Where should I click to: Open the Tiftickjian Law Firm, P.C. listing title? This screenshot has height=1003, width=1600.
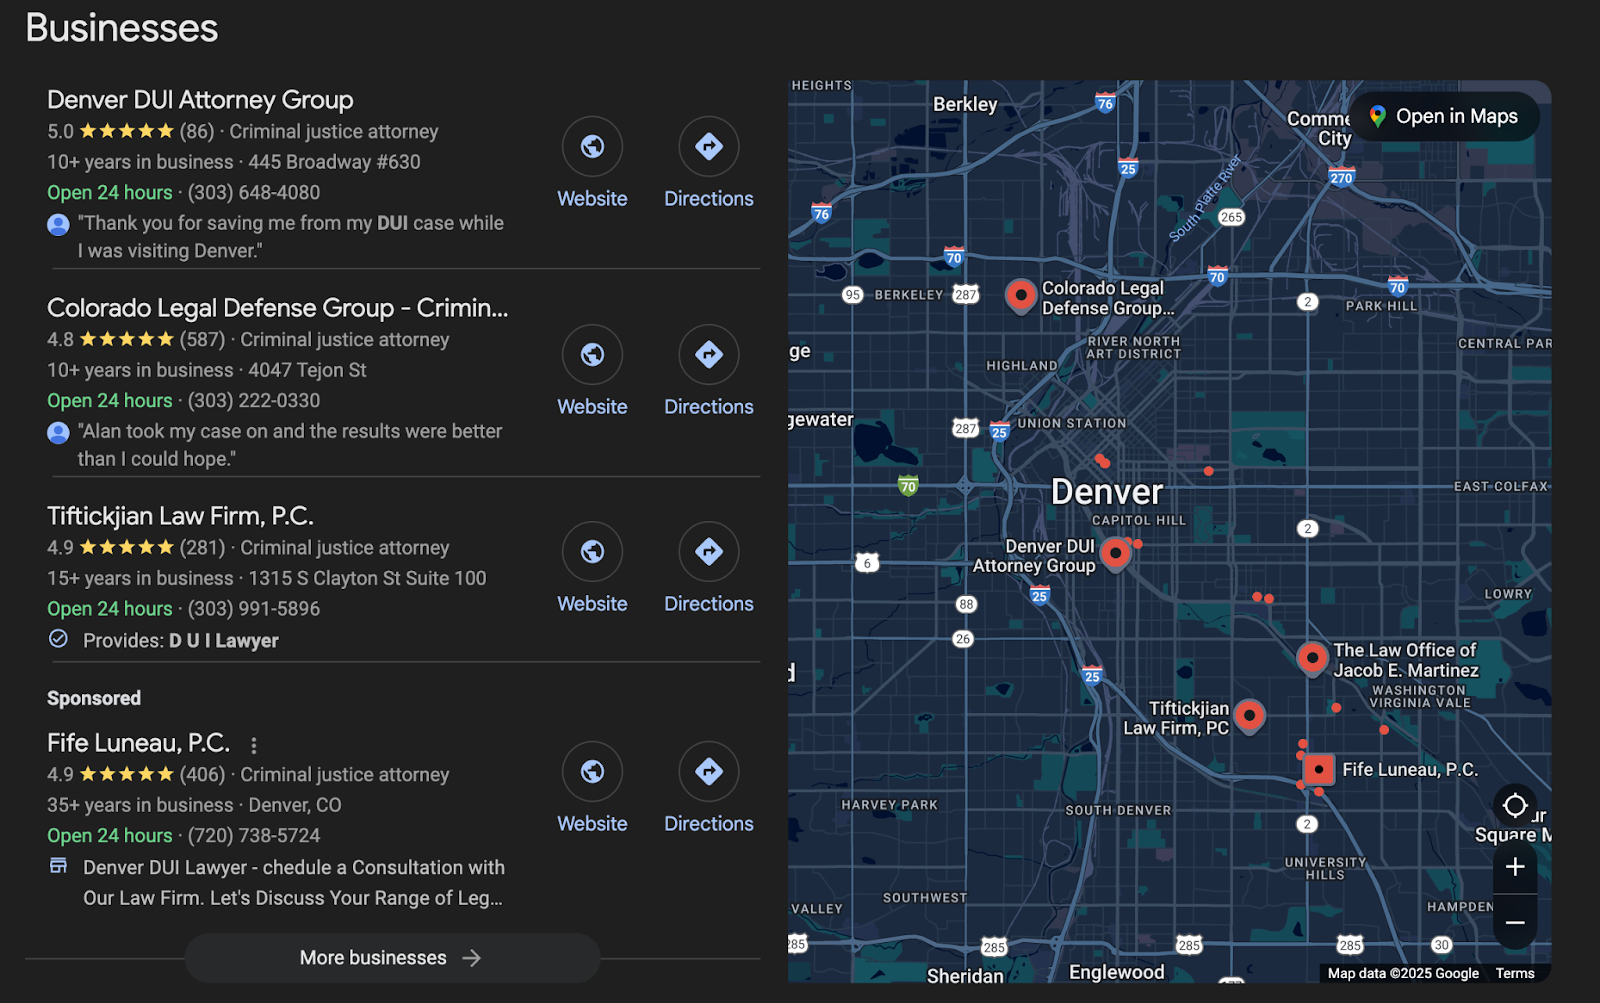click(180, 516)
